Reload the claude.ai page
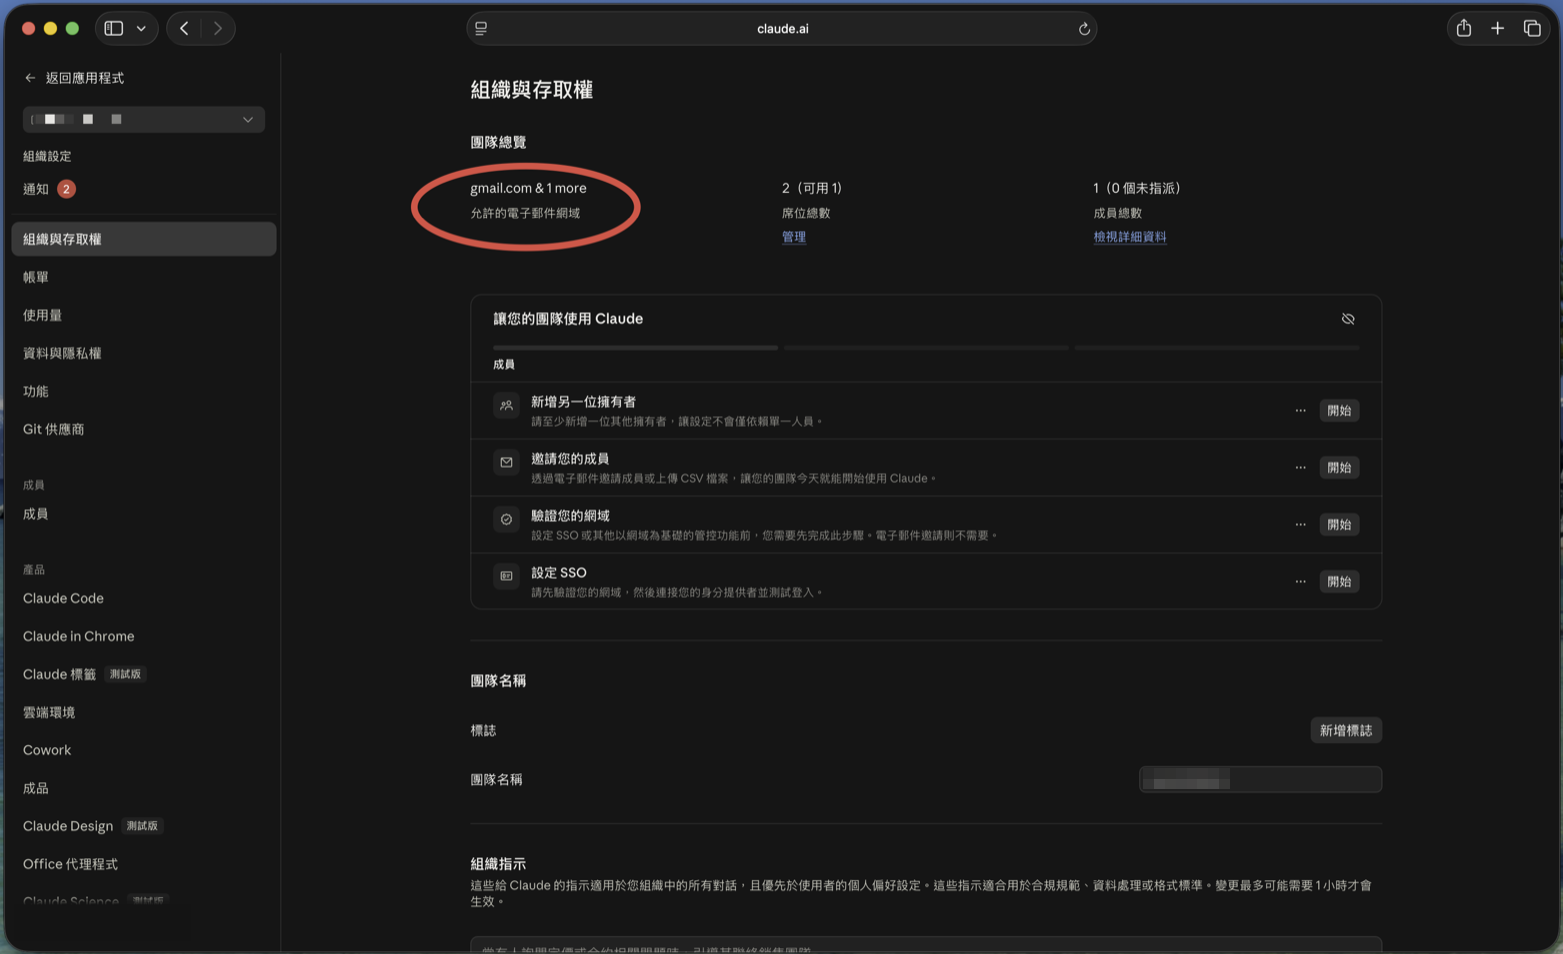Viewport: 1563px width, 954px height. tap(1084, 28)
